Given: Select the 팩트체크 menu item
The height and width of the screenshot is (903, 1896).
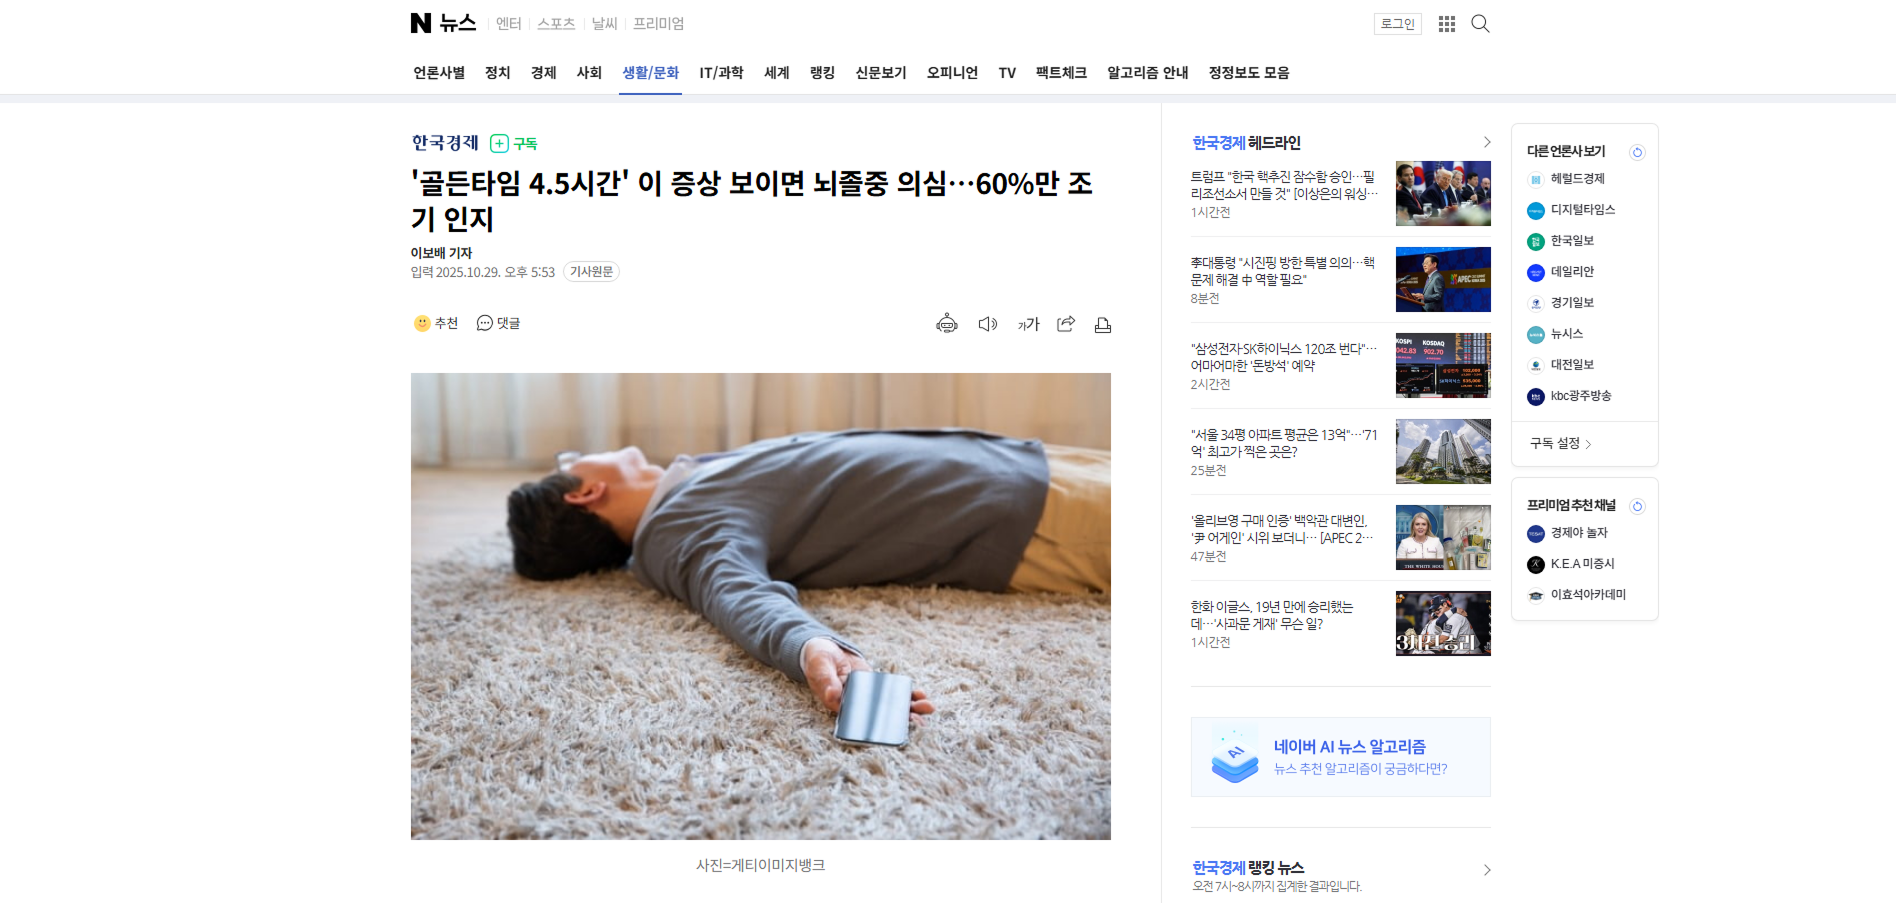Looking at the screenshot, I should click(x=1061, y=73).
